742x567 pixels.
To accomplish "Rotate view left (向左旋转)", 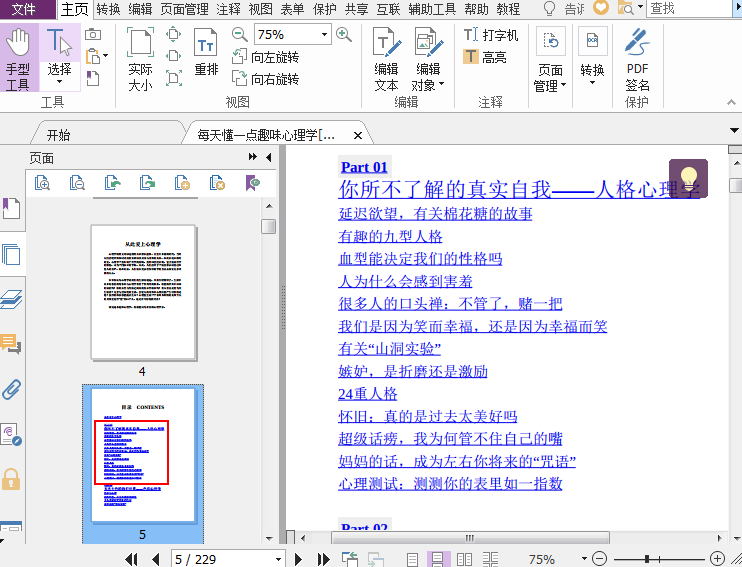I will point(265,57).
